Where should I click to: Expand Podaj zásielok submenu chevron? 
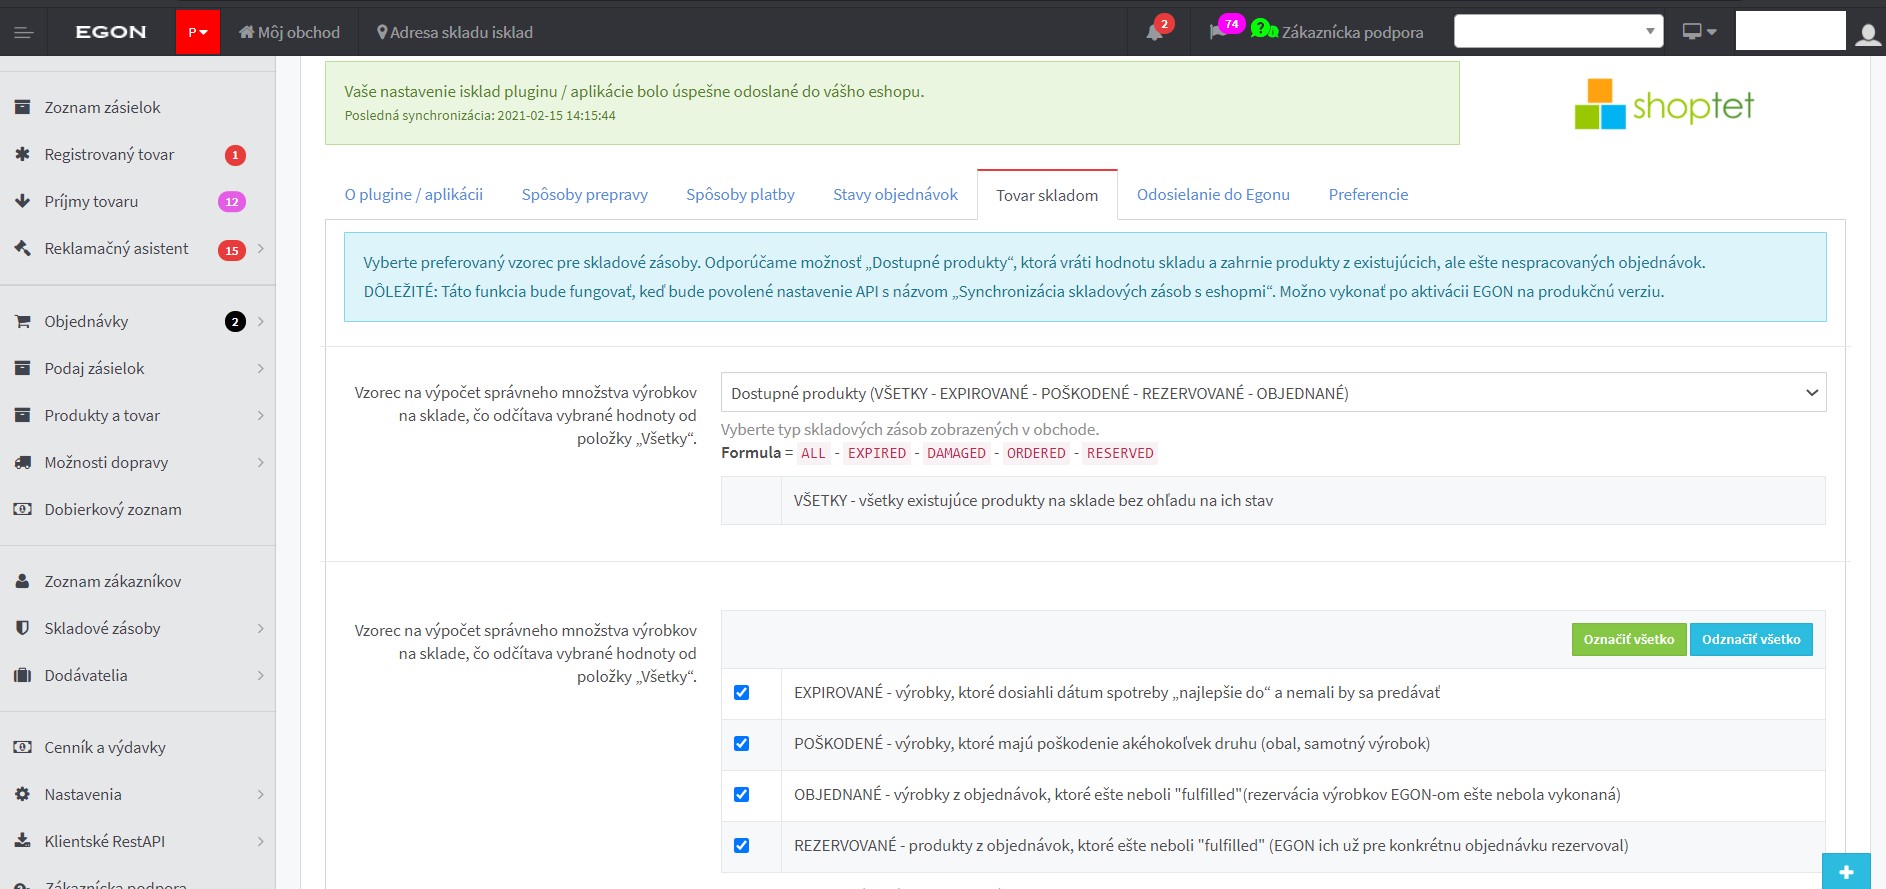click(261, 368)
